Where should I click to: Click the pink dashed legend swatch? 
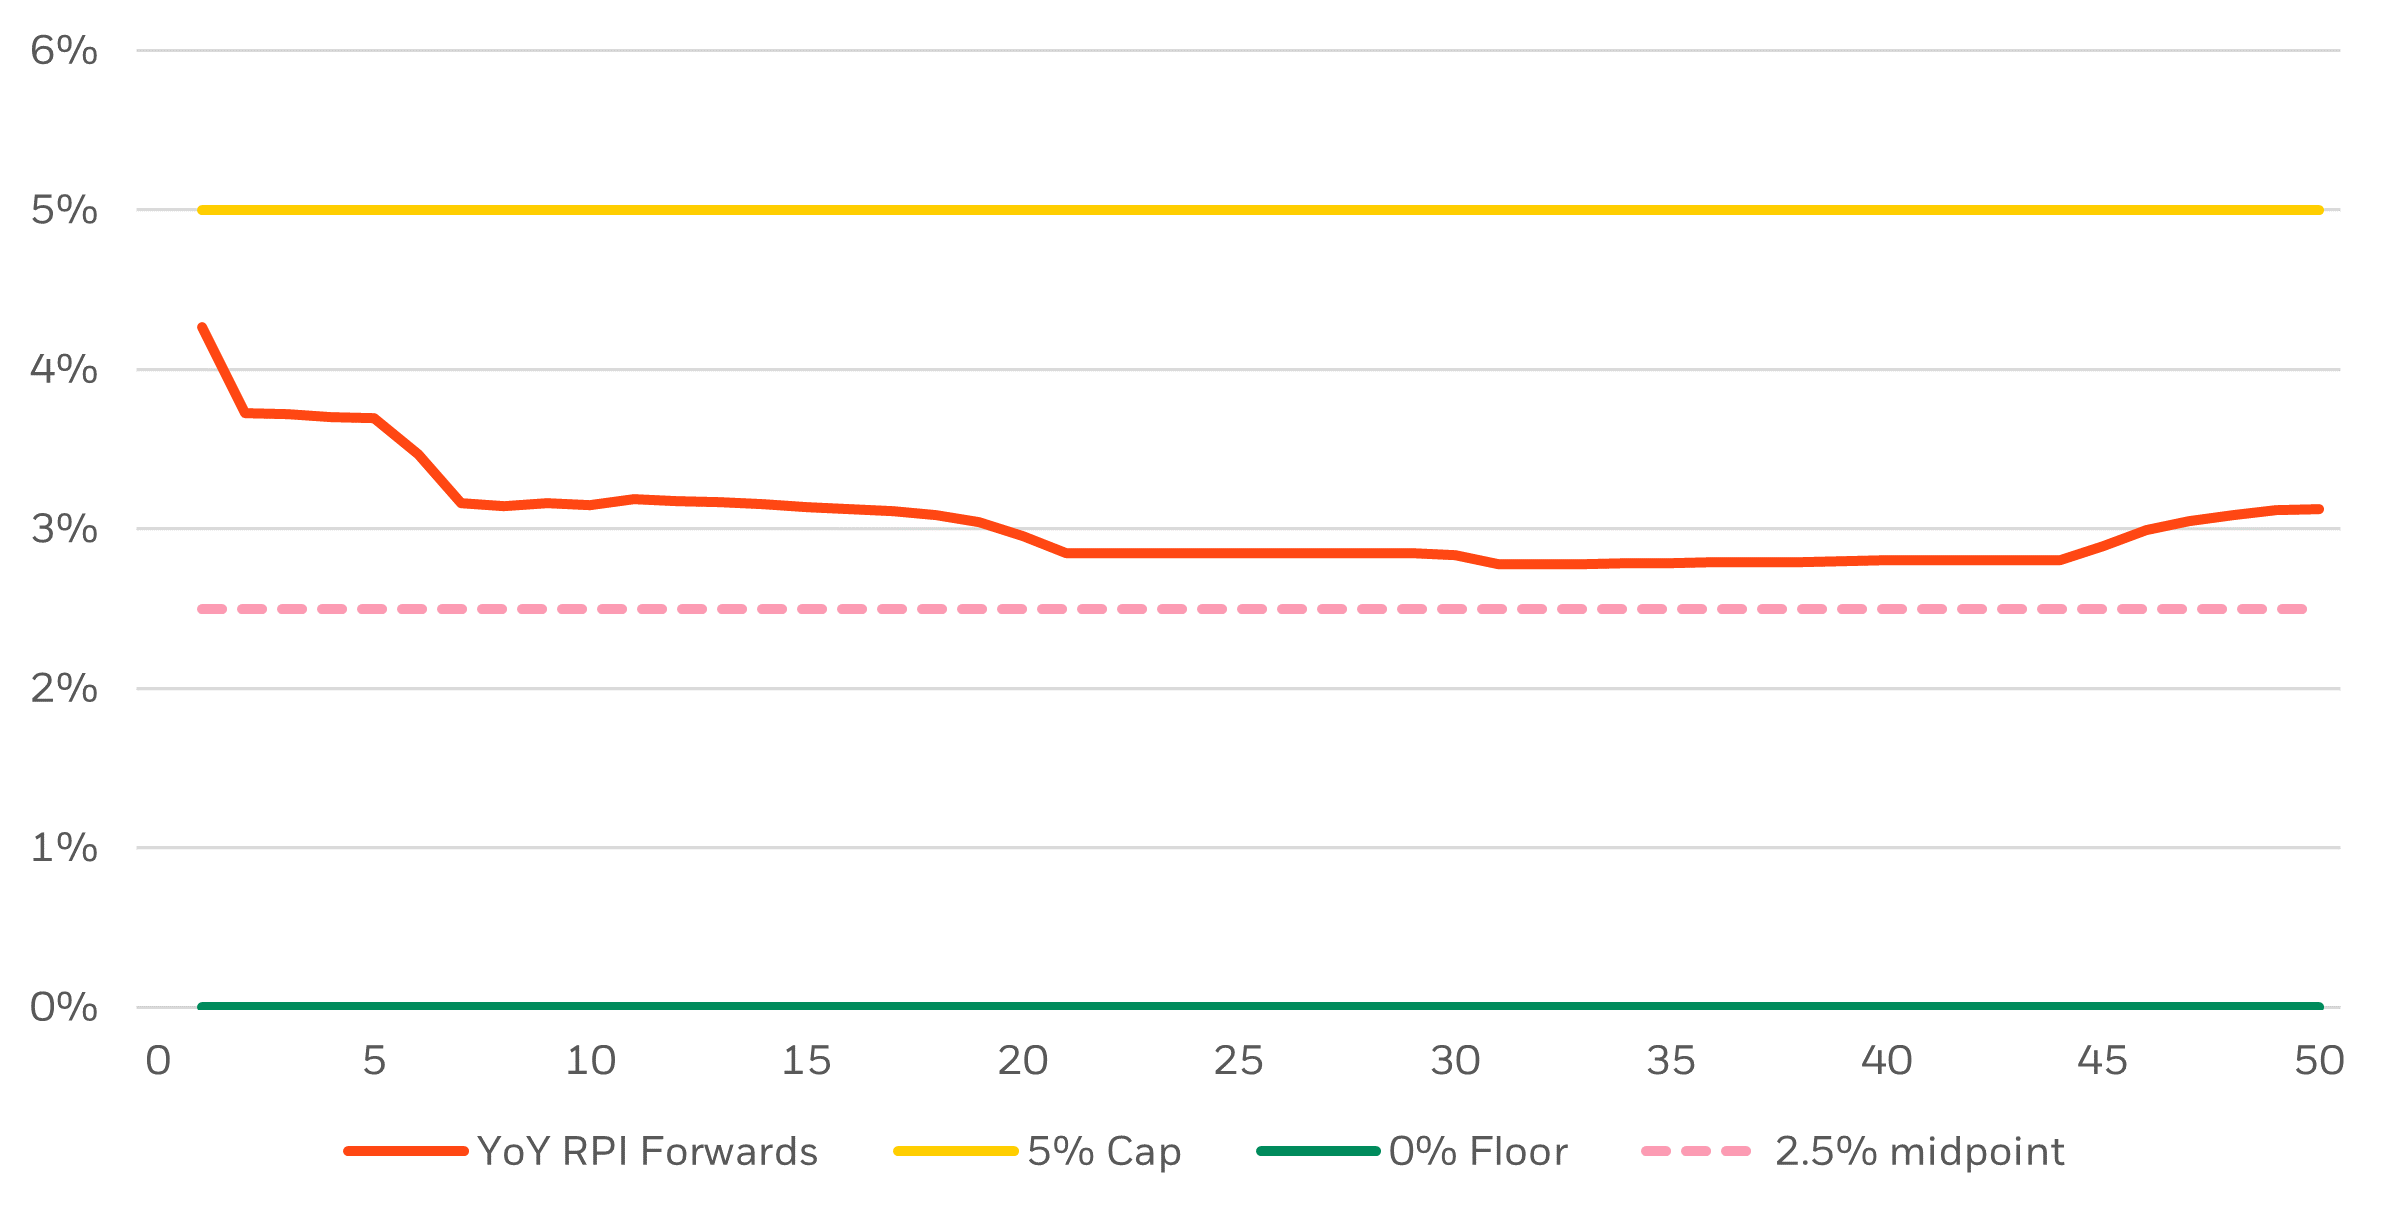pyautogui.click(x=1696, y=1152)
